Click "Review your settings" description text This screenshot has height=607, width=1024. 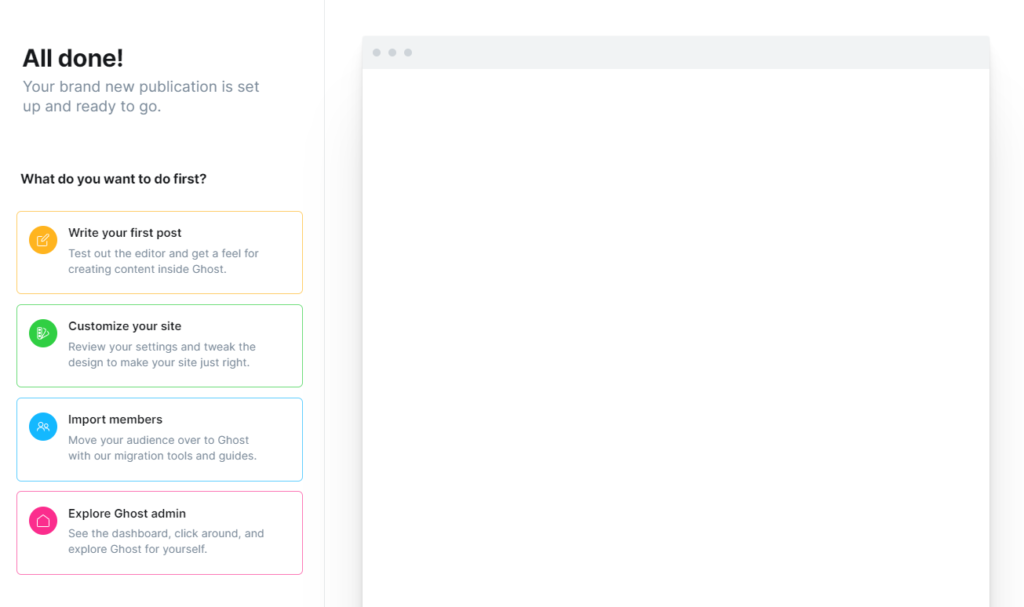[x=162, y=354]
